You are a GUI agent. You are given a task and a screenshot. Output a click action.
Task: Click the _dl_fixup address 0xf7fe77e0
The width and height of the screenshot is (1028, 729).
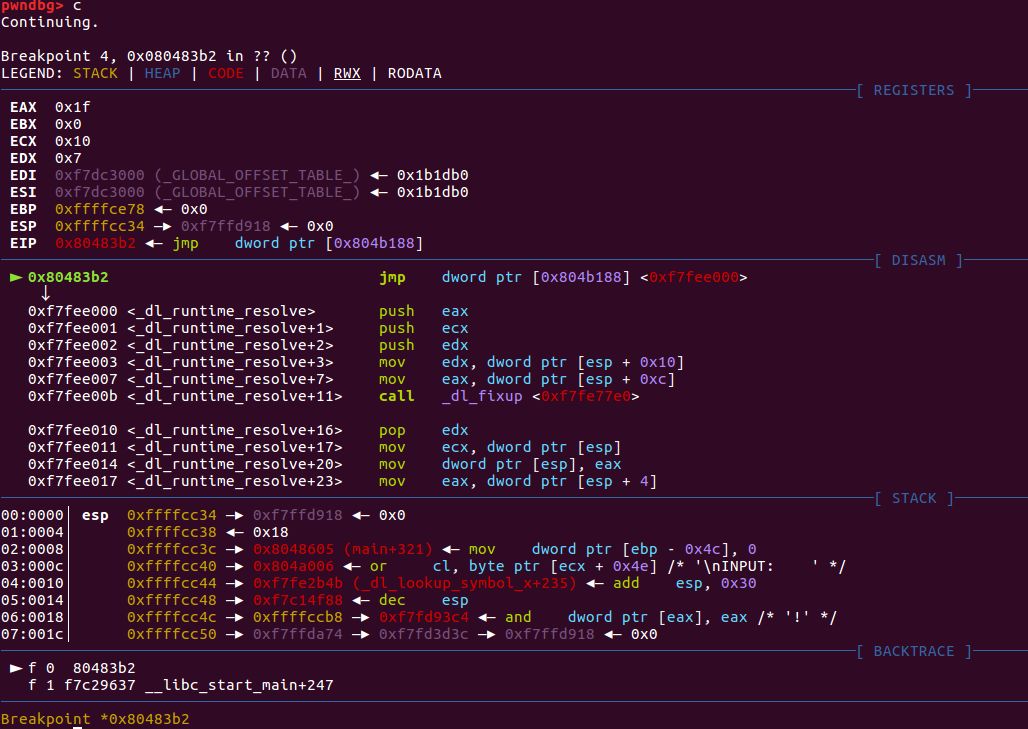(585, 397)
